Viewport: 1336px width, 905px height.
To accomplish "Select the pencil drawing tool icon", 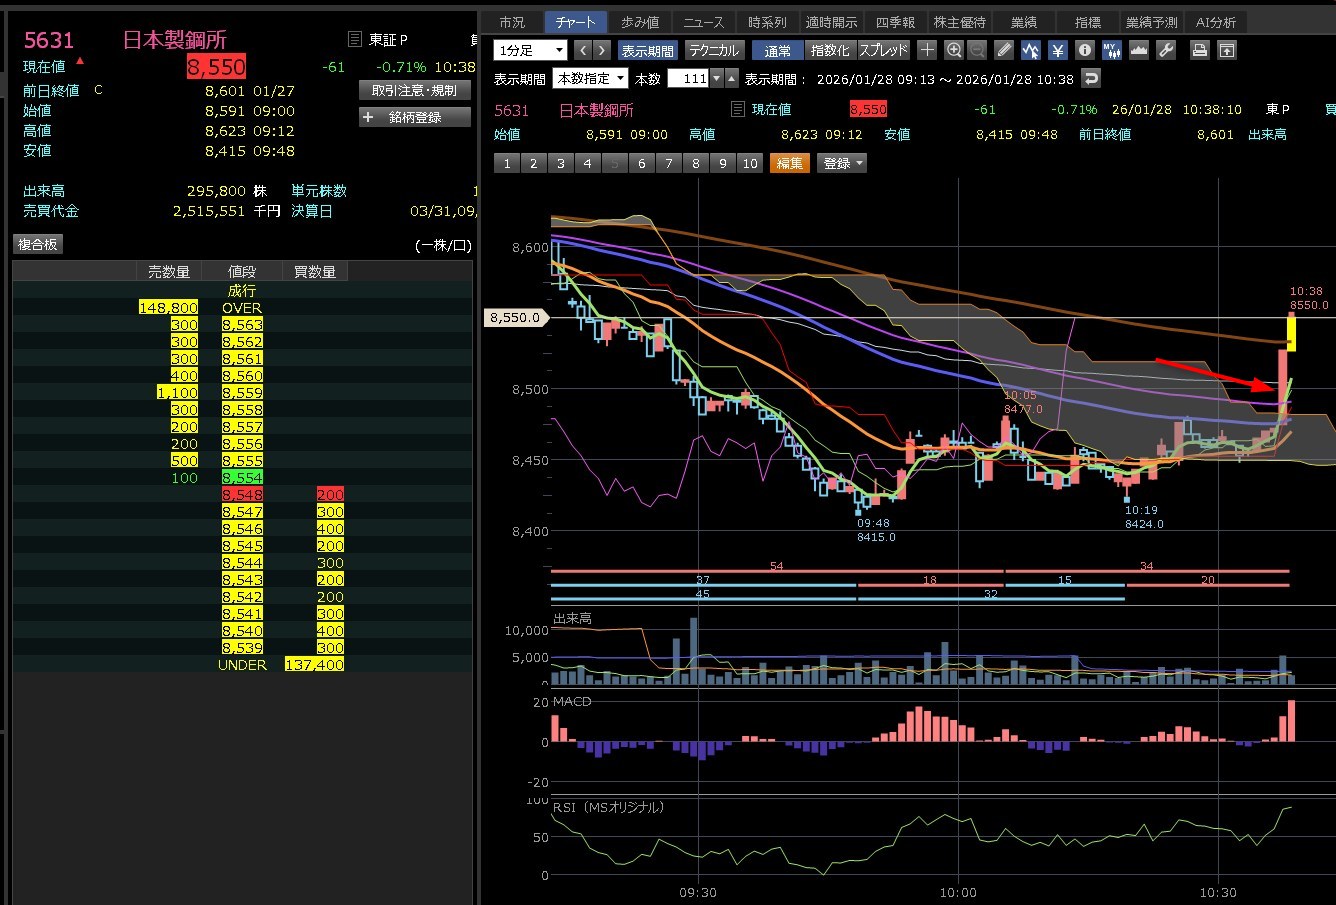I will coord(1005,50).
